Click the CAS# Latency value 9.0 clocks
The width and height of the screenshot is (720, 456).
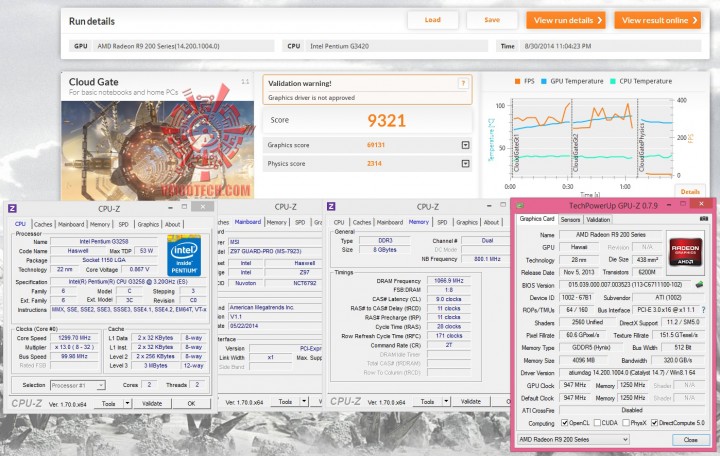coord(449,299)
